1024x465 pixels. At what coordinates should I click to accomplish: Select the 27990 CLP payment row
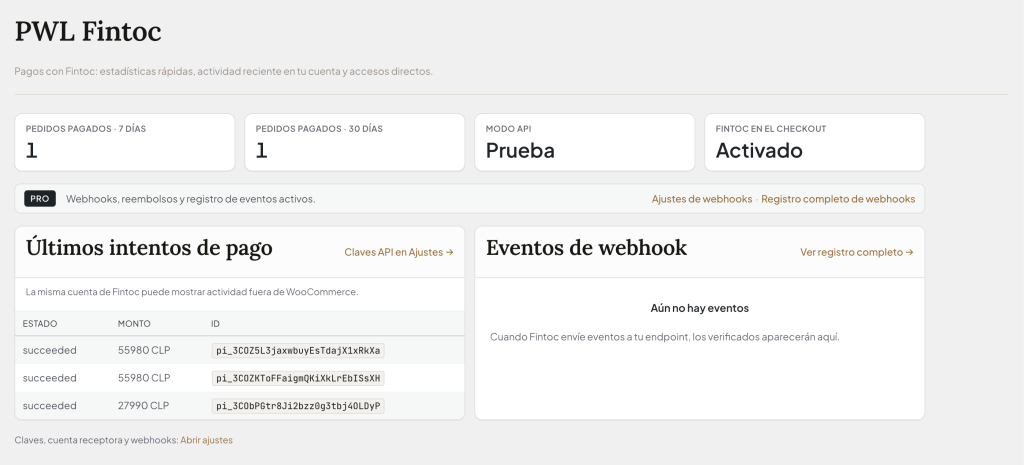tap(240, 406)
